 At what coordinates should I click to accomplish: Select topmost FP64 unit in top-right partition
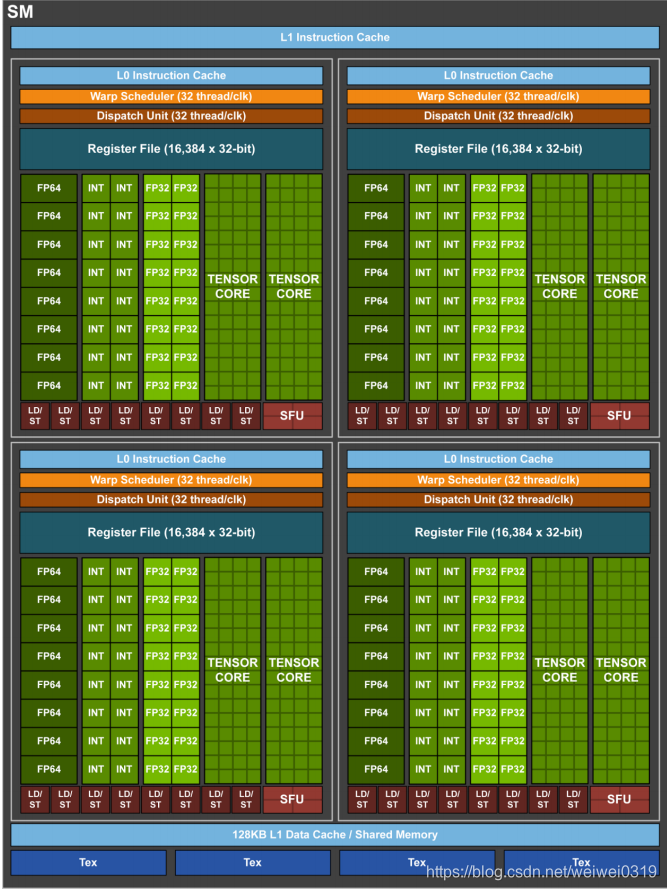[x=376, y=188]
